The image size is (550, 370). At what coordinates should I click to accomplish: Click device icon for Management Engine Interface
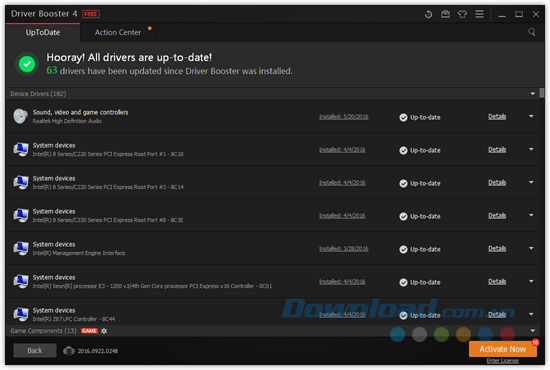coord(21,248)
